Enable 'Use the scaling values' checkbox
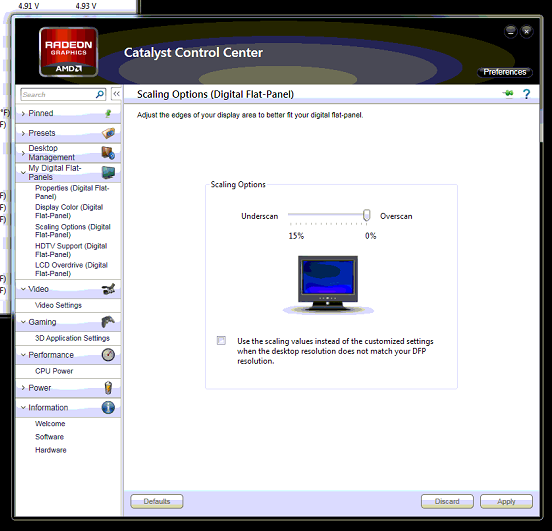This screenshot has width=552, height=531. click(x=221, y=341)
